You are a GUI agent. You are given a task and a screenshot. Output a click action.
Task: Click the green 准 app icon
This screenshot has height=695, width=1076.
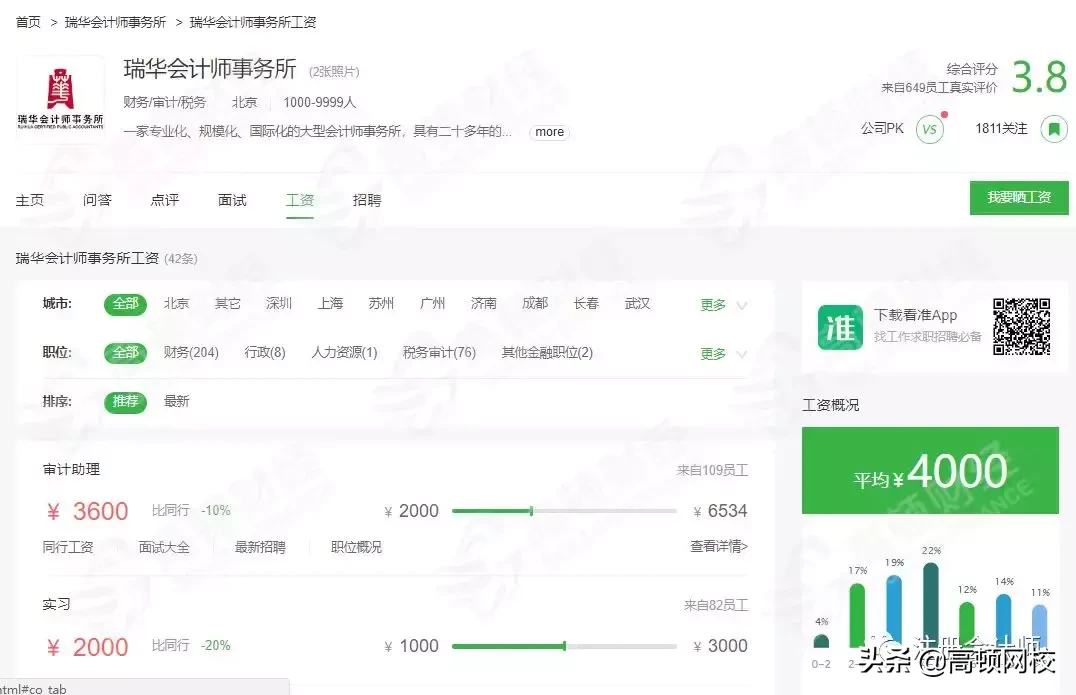(x=839, y=325)
